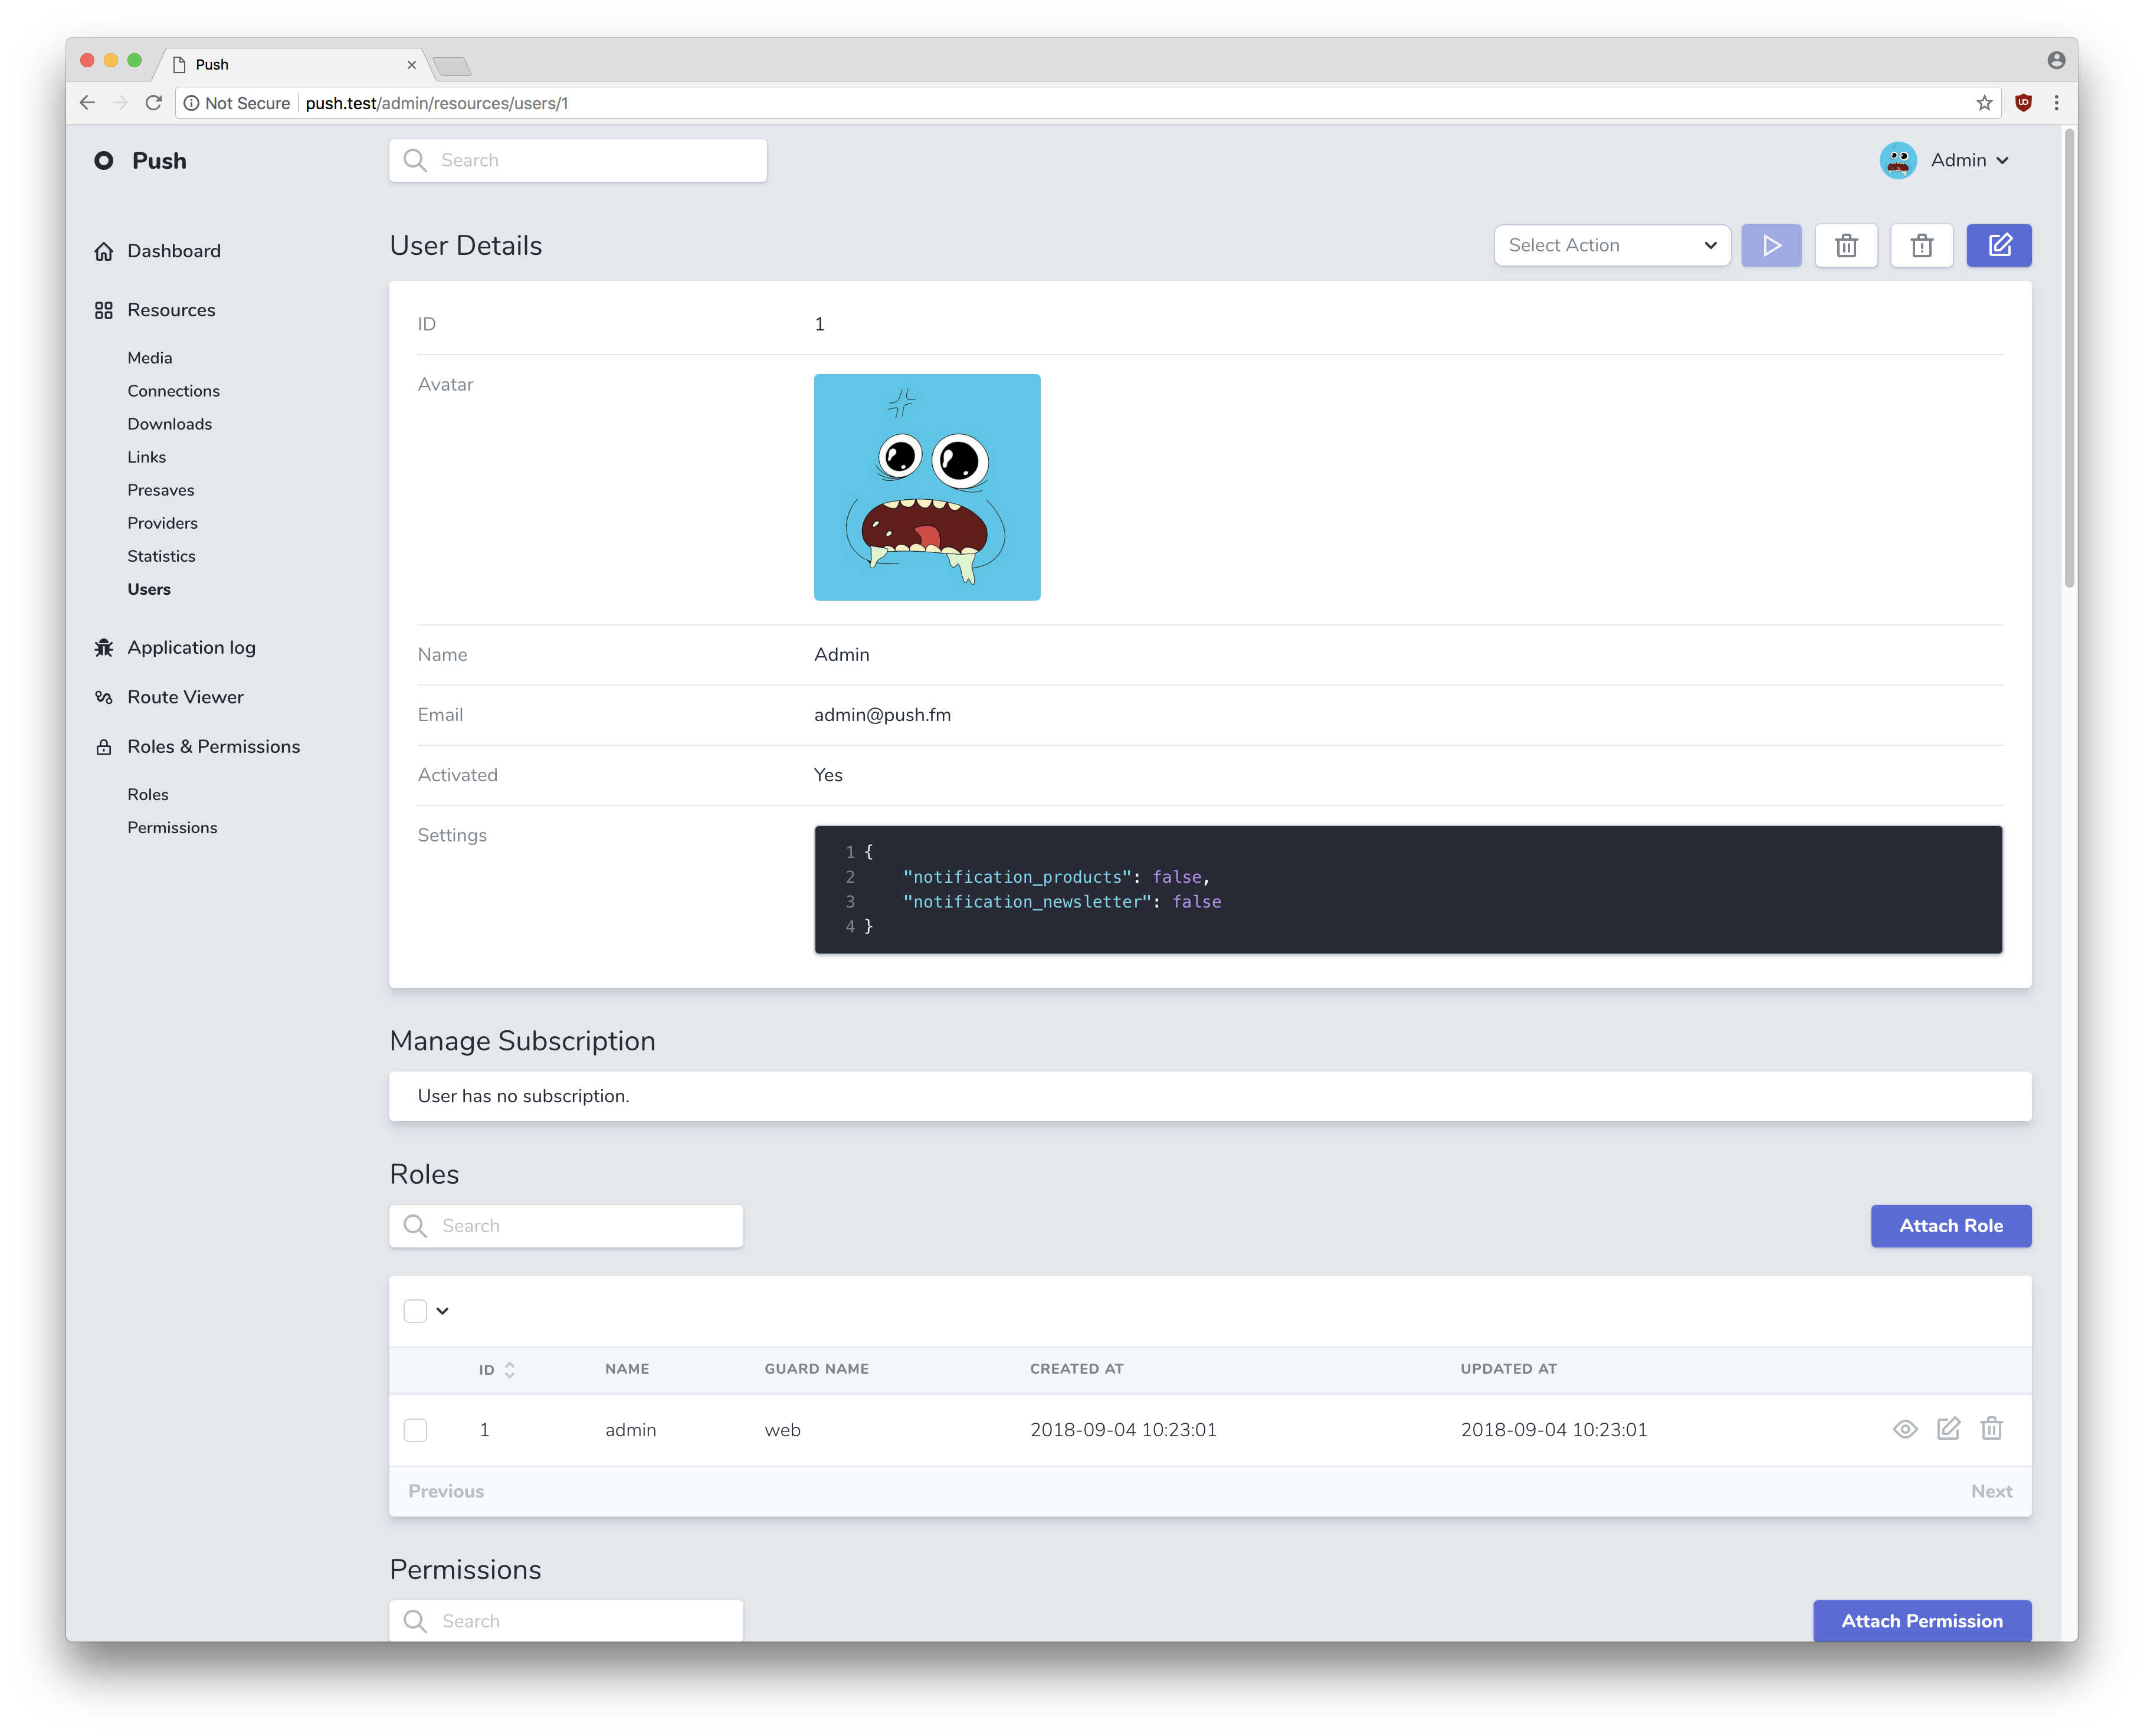Edit the admin role row with the pencil icon
The height and width of the screenshot is (1736, 2144).
pos(1948,1429)
